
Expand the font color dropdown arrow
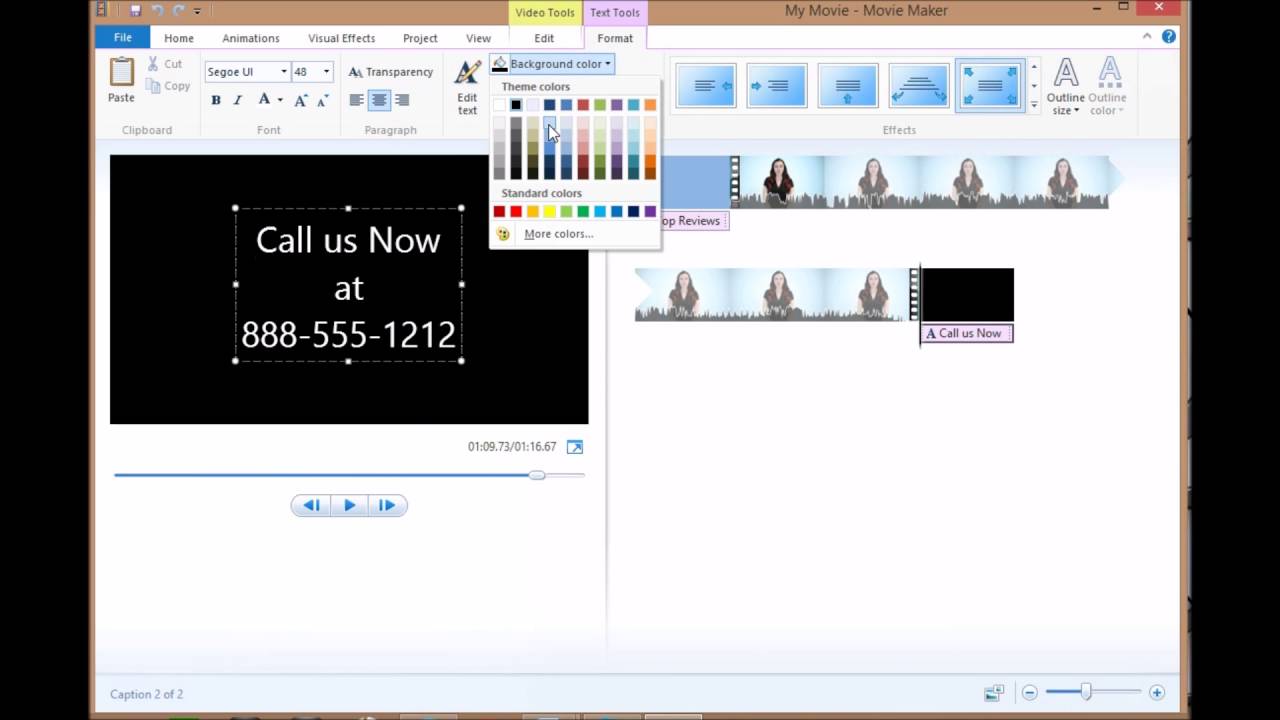pos(280,100)
